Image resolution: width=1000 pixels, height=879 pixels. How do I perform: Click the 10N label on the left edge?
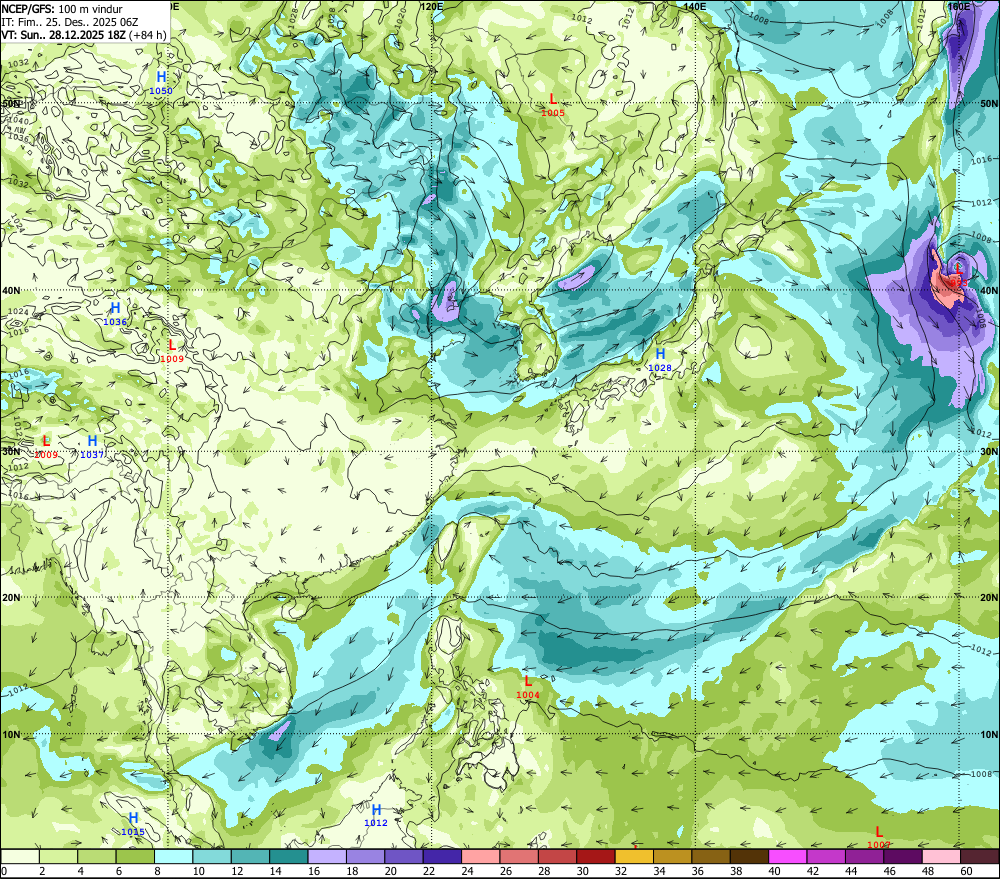coord(11,735)
